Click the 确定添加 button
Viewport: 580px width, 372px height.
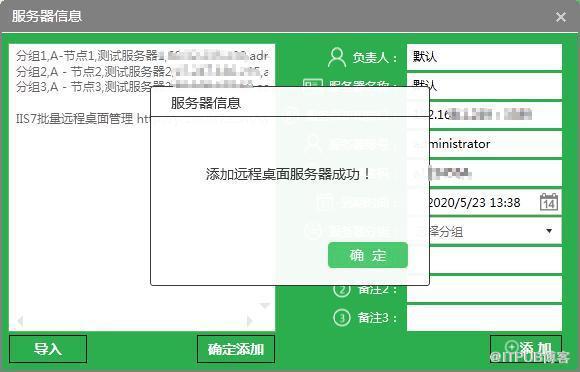[236, 349]
